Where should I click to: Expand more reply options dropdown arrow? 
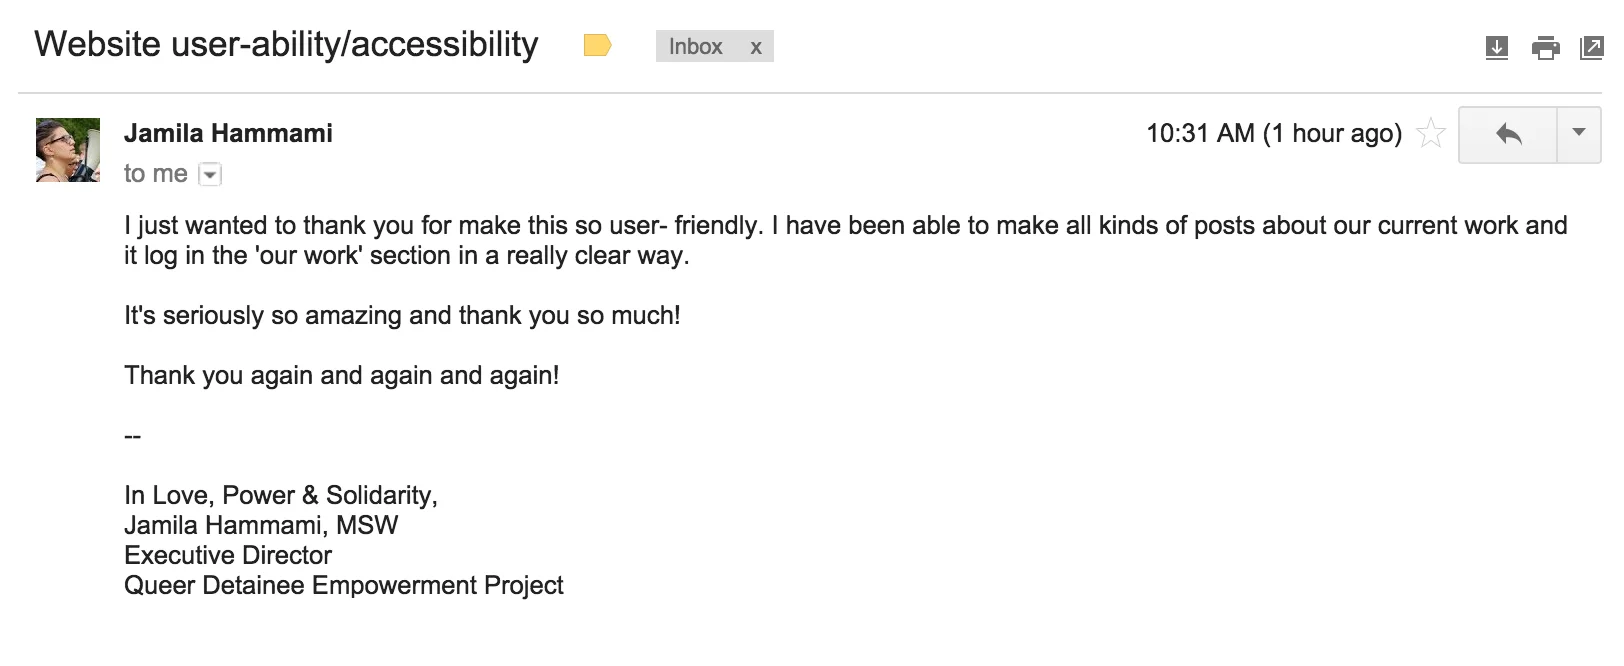[1579, 134]
